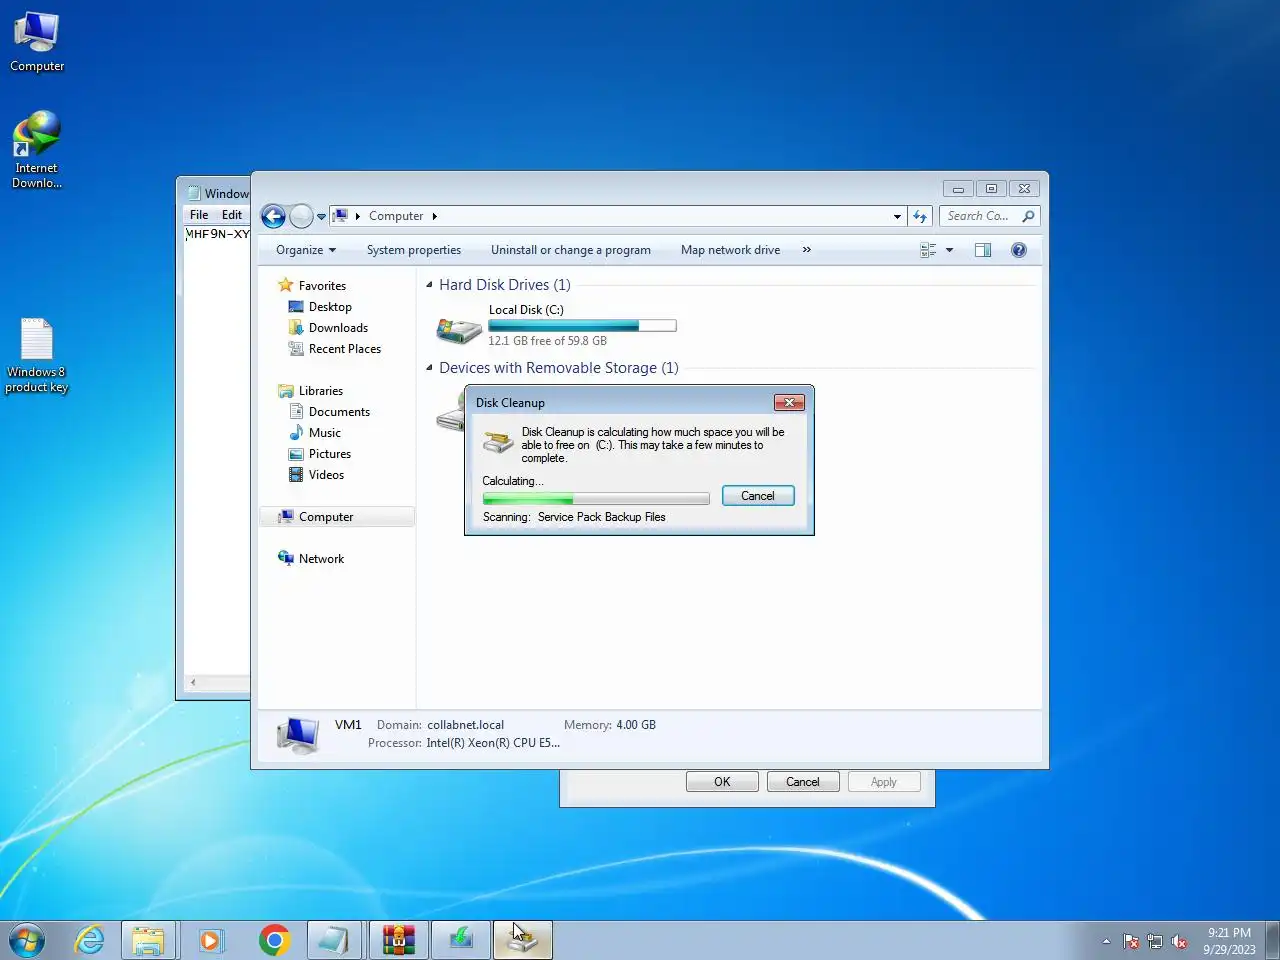Click the network tray icon

(1155, 941)
